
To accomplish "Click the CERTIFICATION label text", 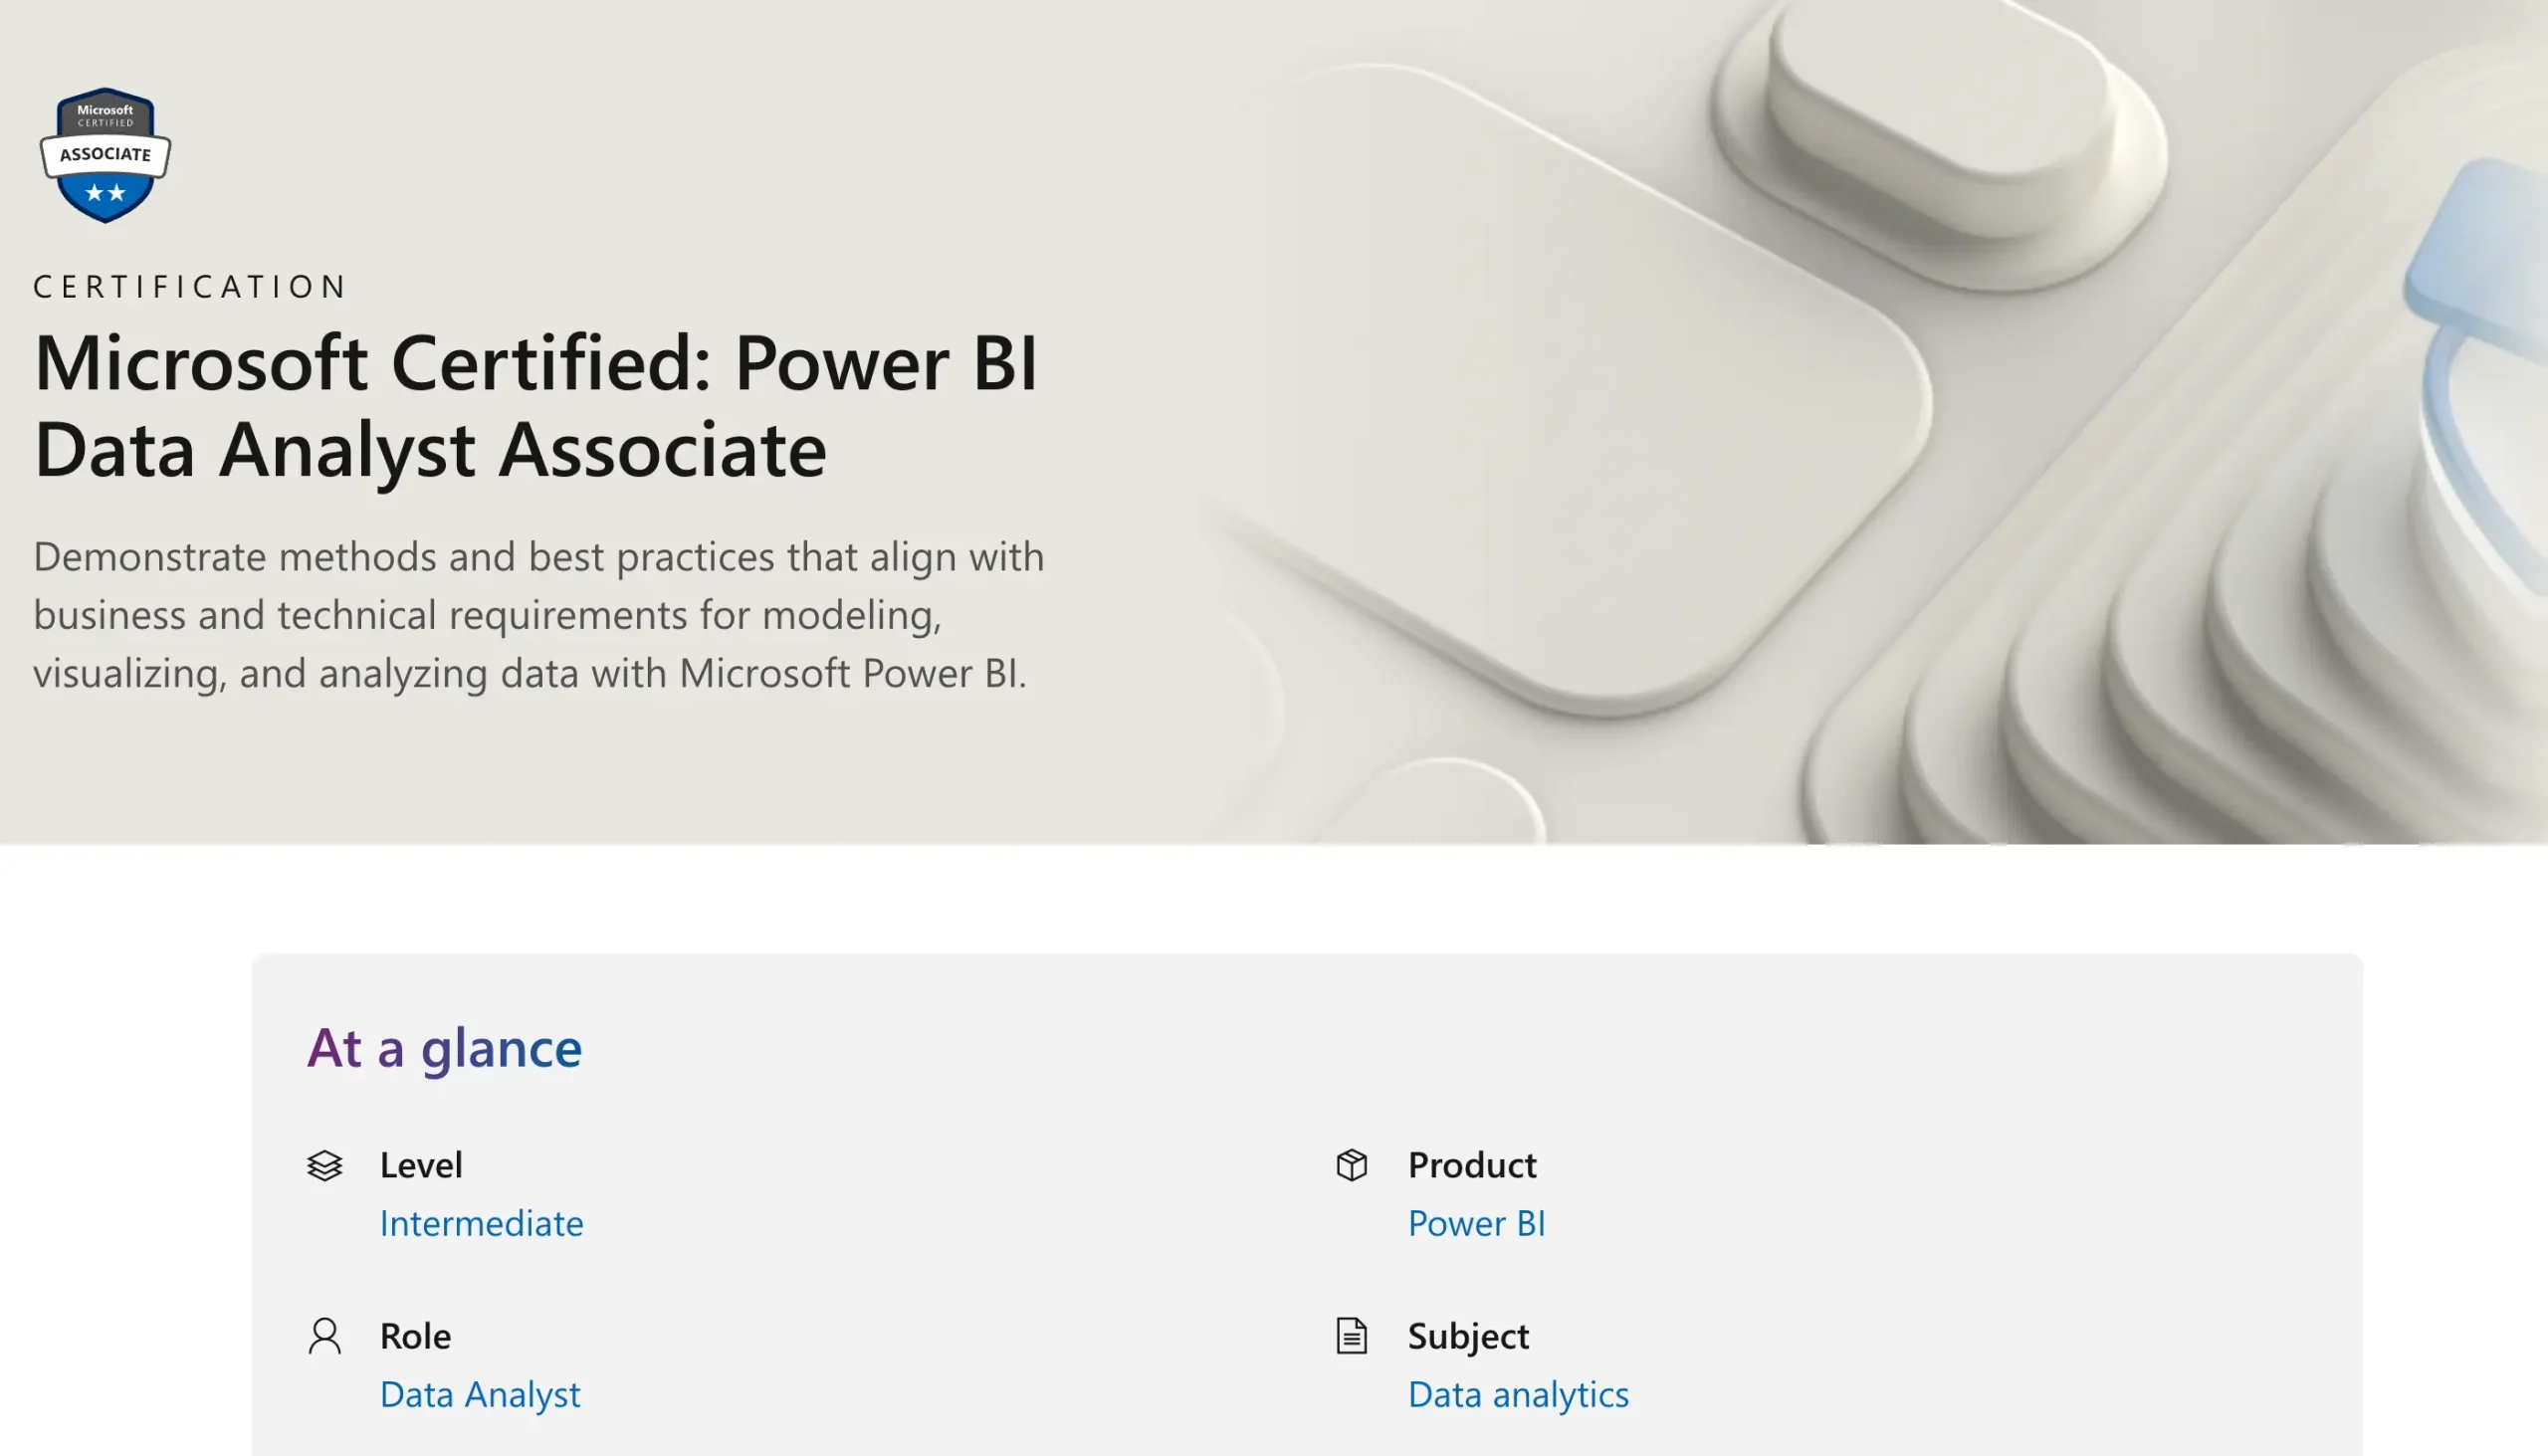I will click(190, 287).
